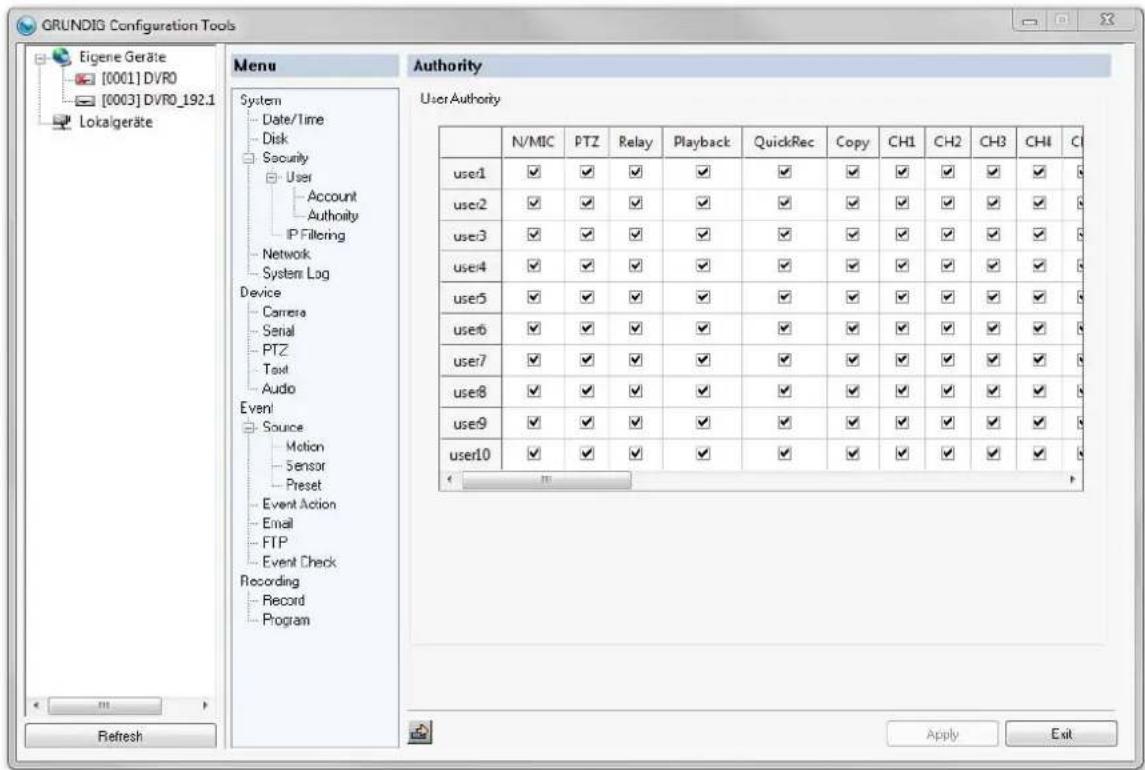The image size is (1145, 770).
Task: Open Program under Recording
Action: [x=286, y=620]
